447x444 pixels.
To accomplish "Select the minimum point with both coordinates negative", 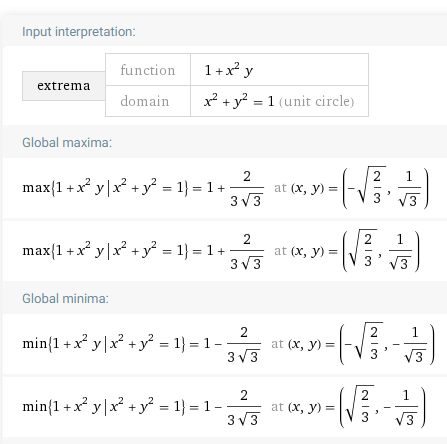I will coord(387,344).
